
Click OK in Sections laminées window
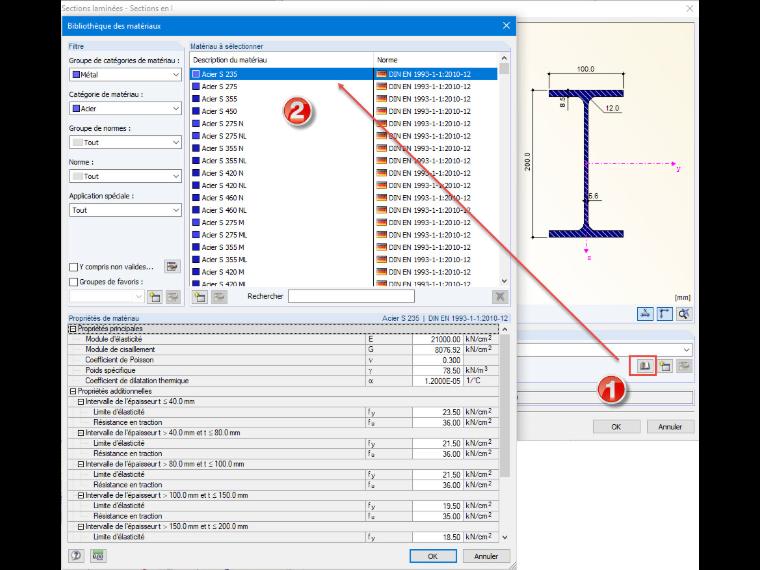pos(616,427)
